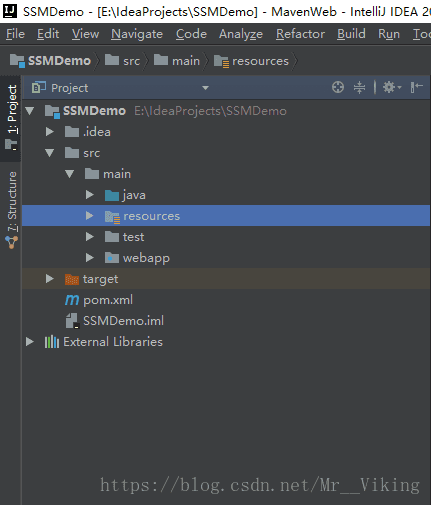Click the SSMDemo module folder icon in tree
This screenshot has height=505, width=431.
click(x=53, y=111)
